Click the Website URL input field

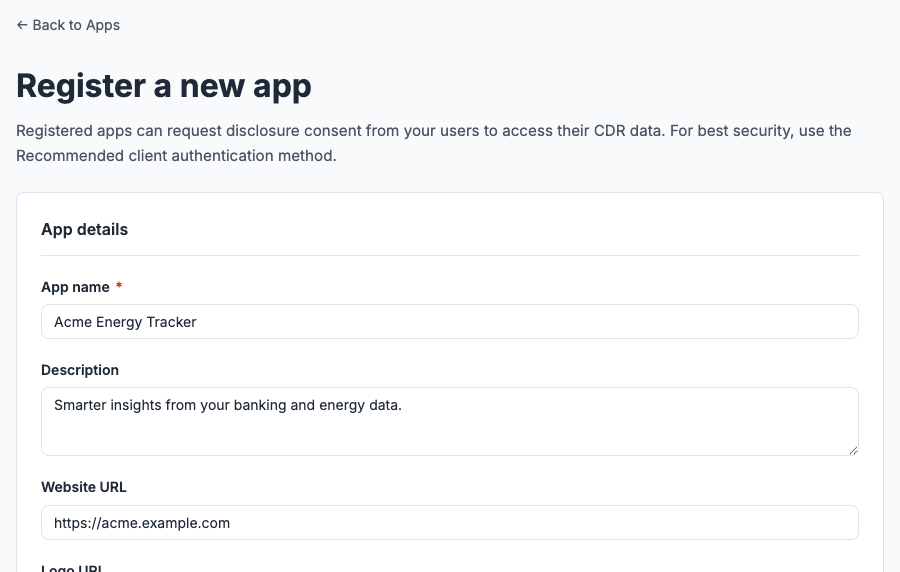pyautogui.click(x=449, y=523)
